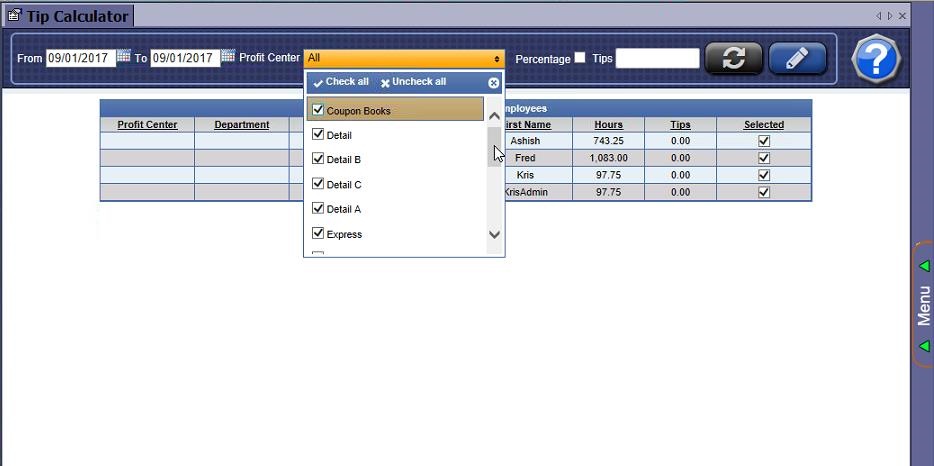Click the pencil edit button
This screenshot has height=466, width=934.
(797, 58)
